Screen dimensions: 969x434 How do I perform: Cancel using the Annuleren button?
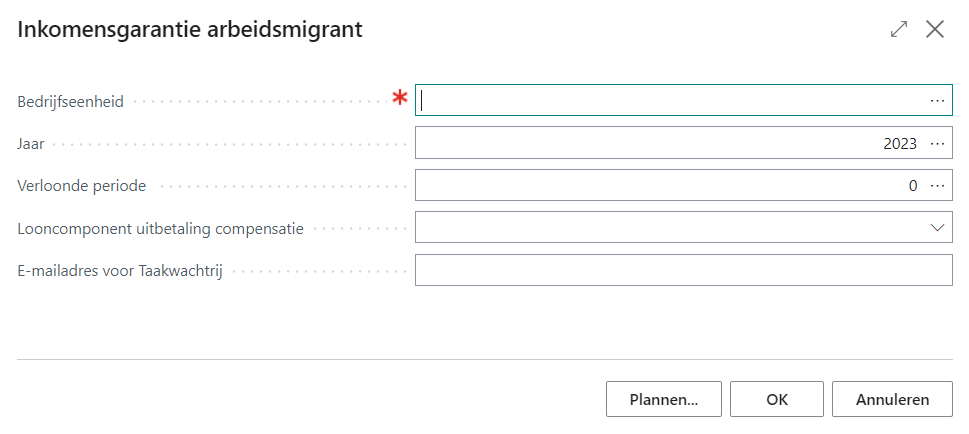[892, 399]
